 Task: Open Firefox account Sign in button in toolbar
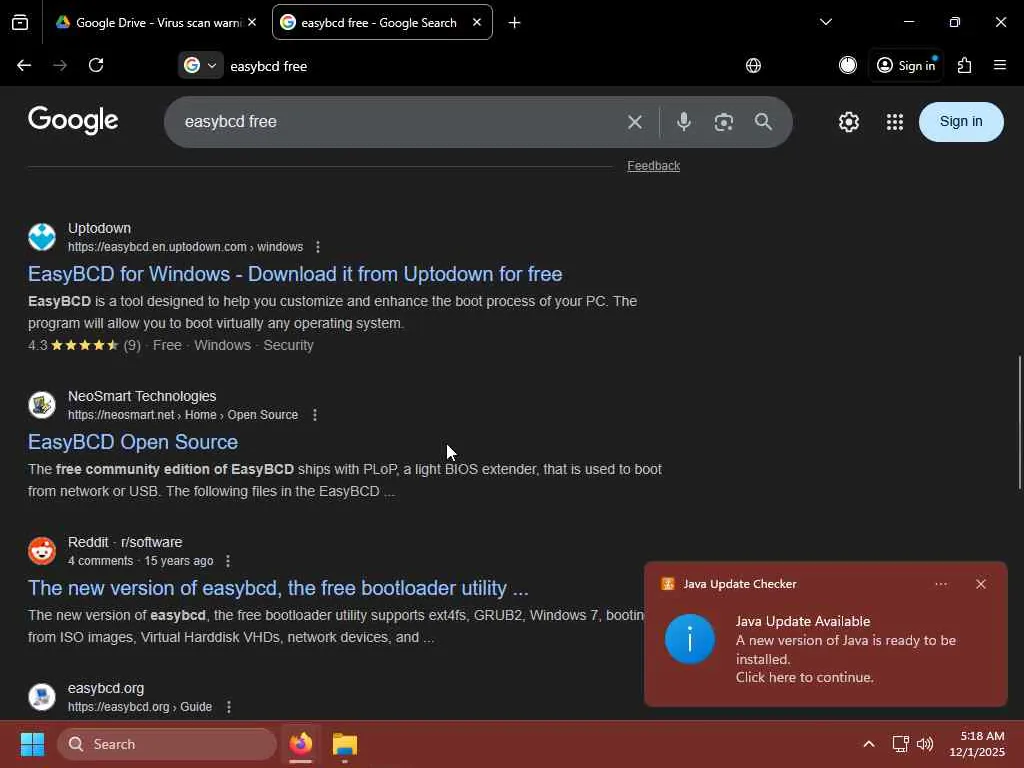[906, 65]
